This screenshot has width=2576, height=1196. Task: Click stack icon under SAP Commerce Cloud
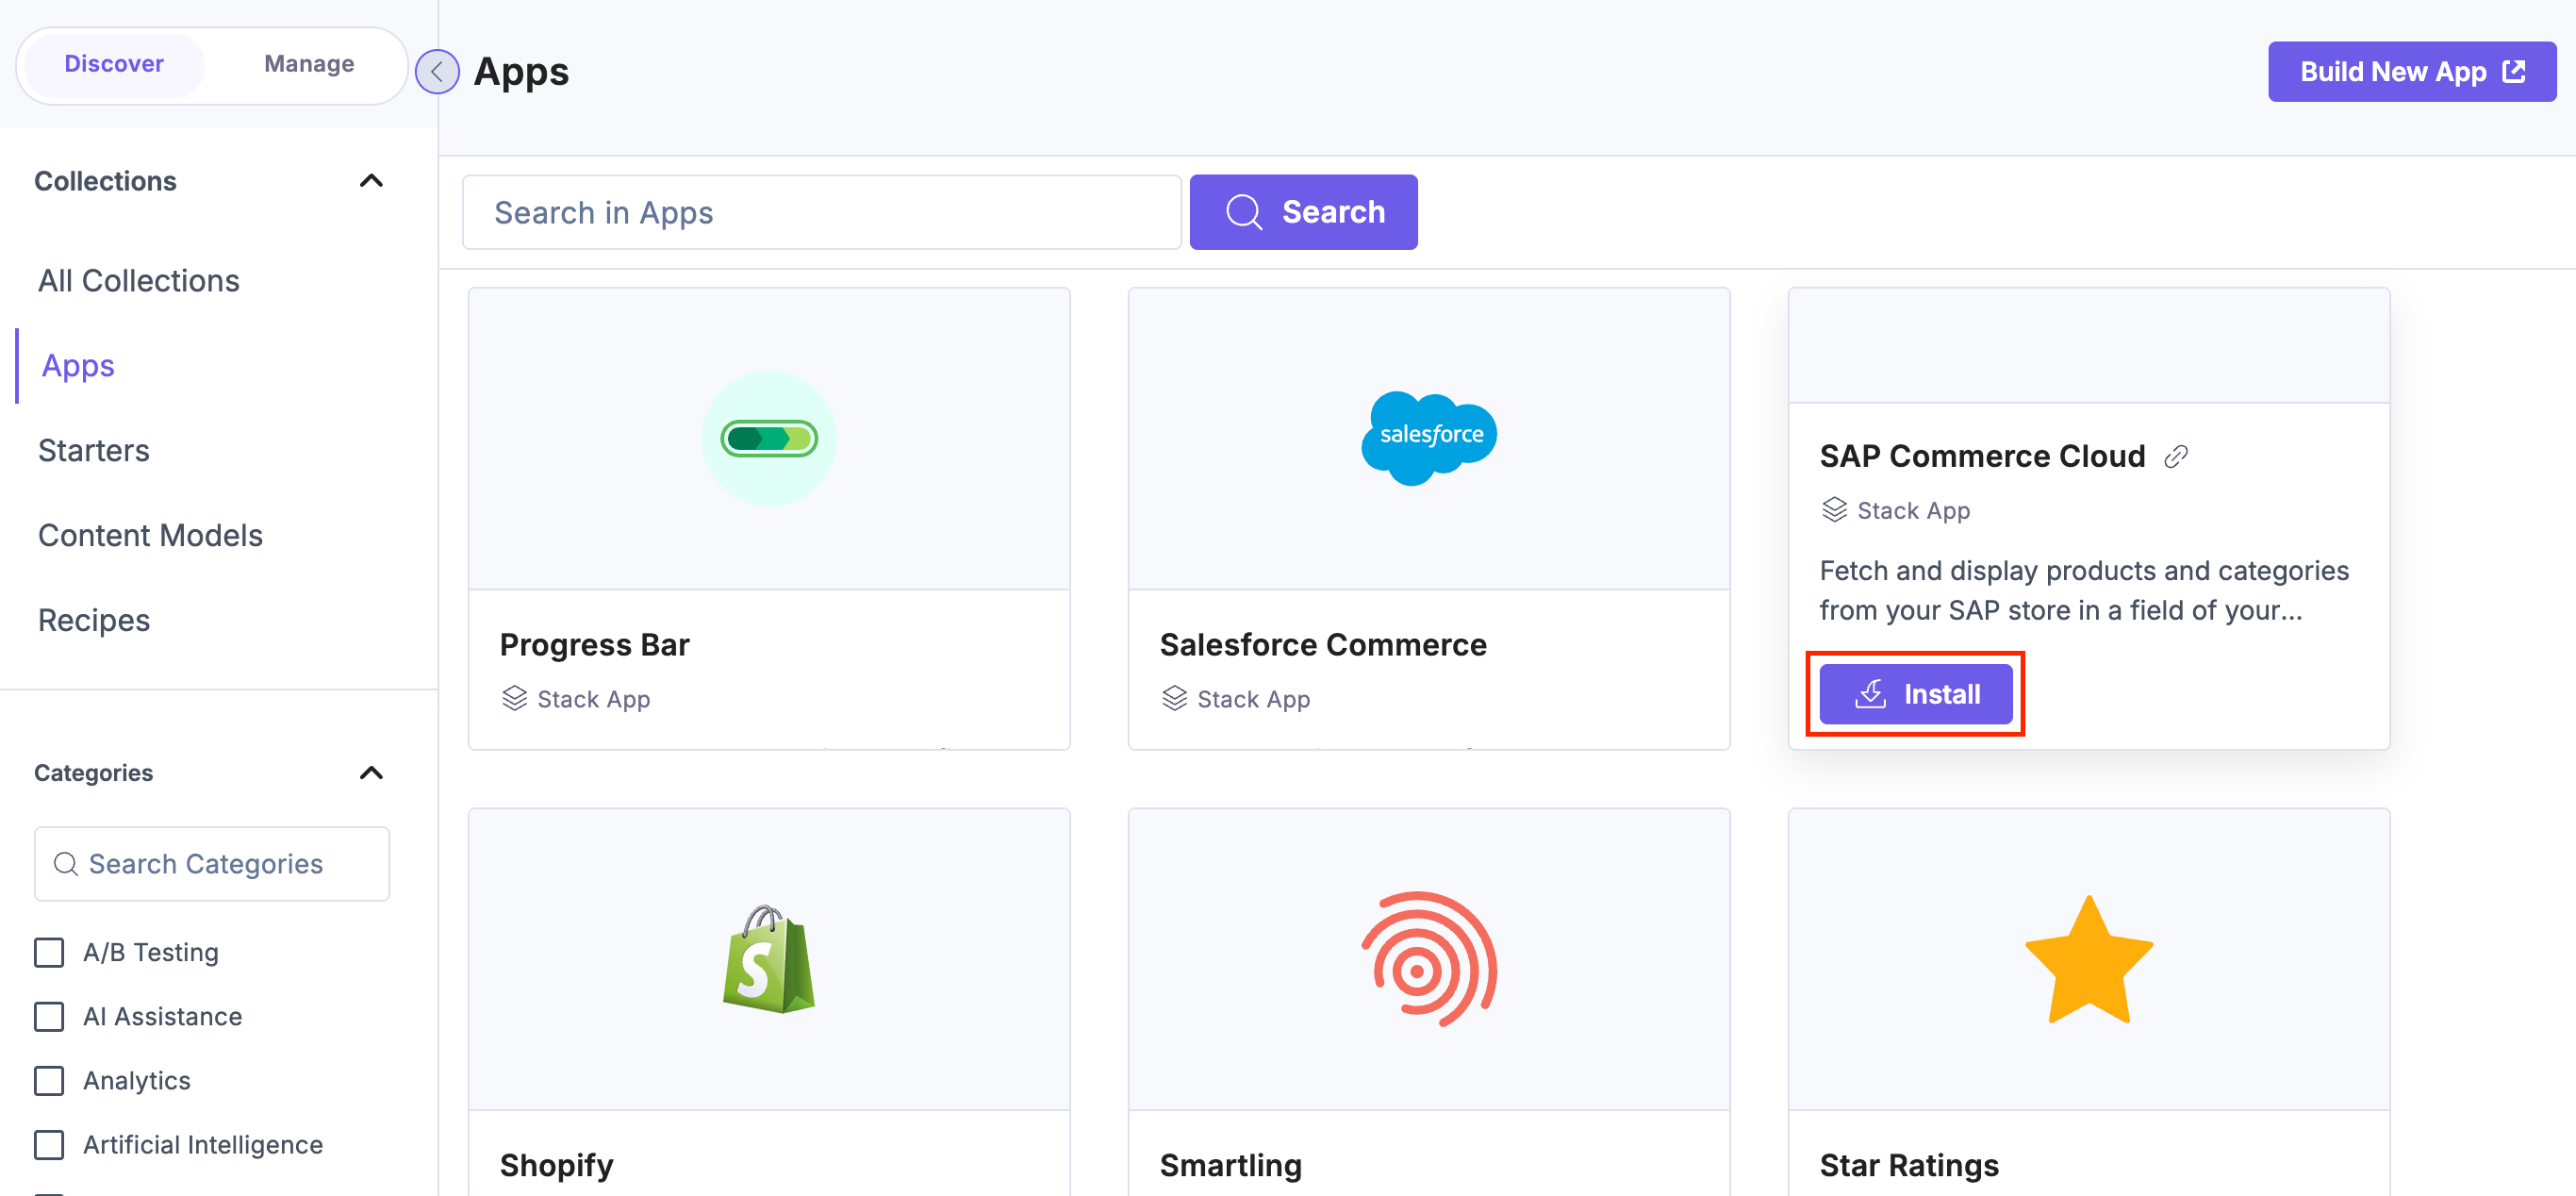coord(1834,510)
